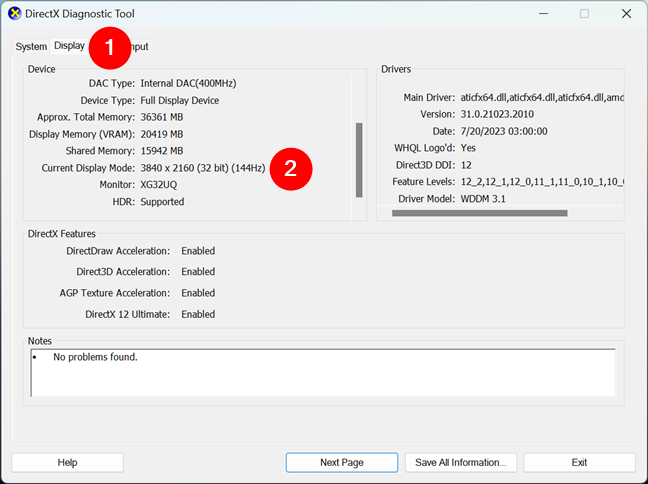The image size is (648, 484).
Task: Click AGP Texture Acceleration Enabled value
Action: coord(198,293)
